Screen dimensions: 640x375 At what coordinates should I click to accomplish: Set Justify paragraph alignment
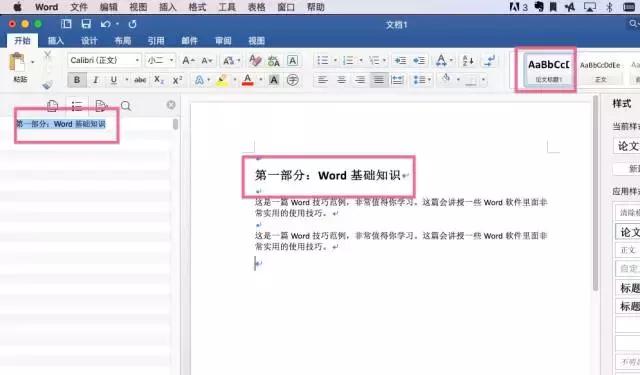[378, 80]
